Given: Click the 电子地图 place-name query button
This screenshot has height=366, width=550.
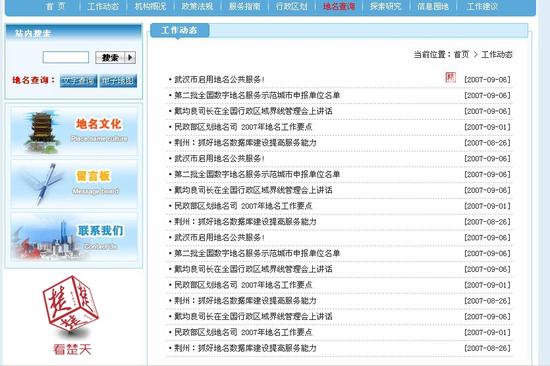Looking at the screenshot, I should point(118,81).
